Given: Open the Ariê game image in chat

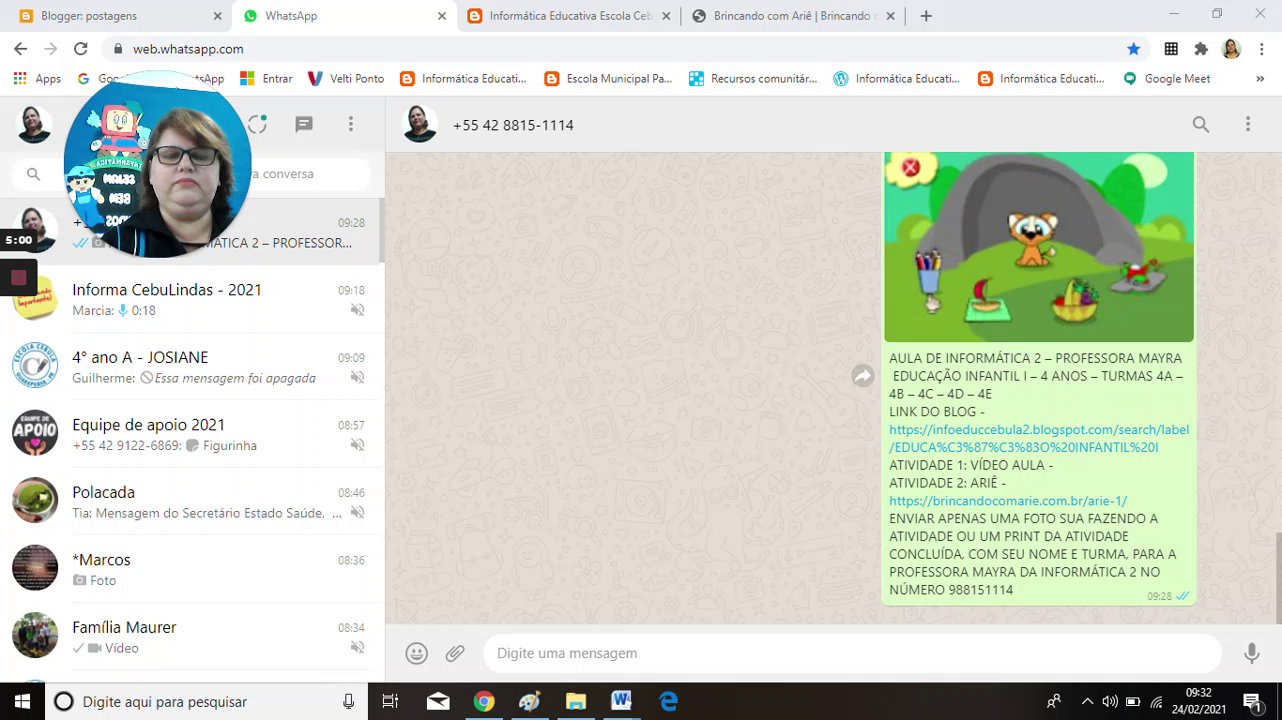Looking at the screenshot, I should 1039,247.
